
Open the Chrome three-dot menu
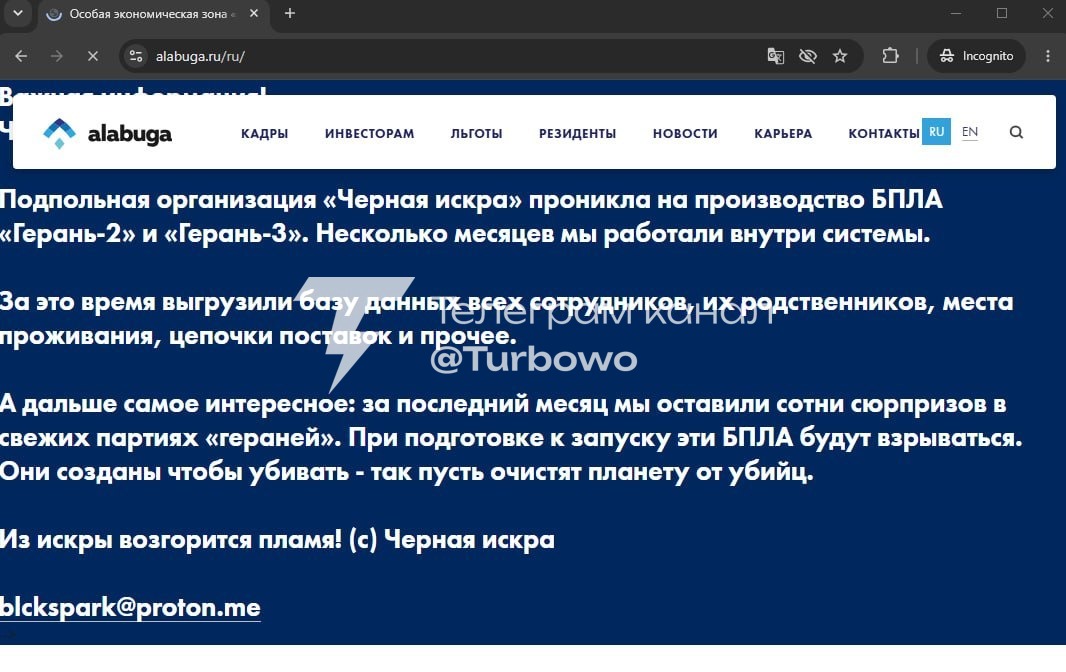pos(1048,56)
